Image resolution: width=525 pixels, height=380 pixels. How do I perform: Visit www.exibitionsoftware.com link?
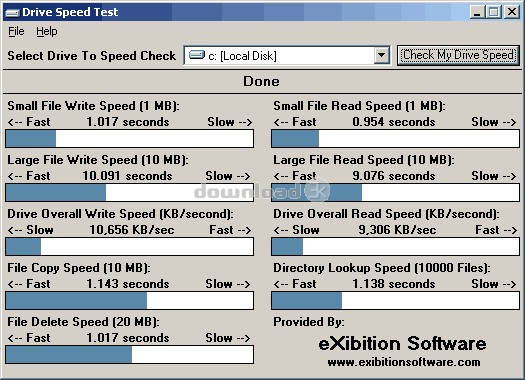(x=404, y=362)
